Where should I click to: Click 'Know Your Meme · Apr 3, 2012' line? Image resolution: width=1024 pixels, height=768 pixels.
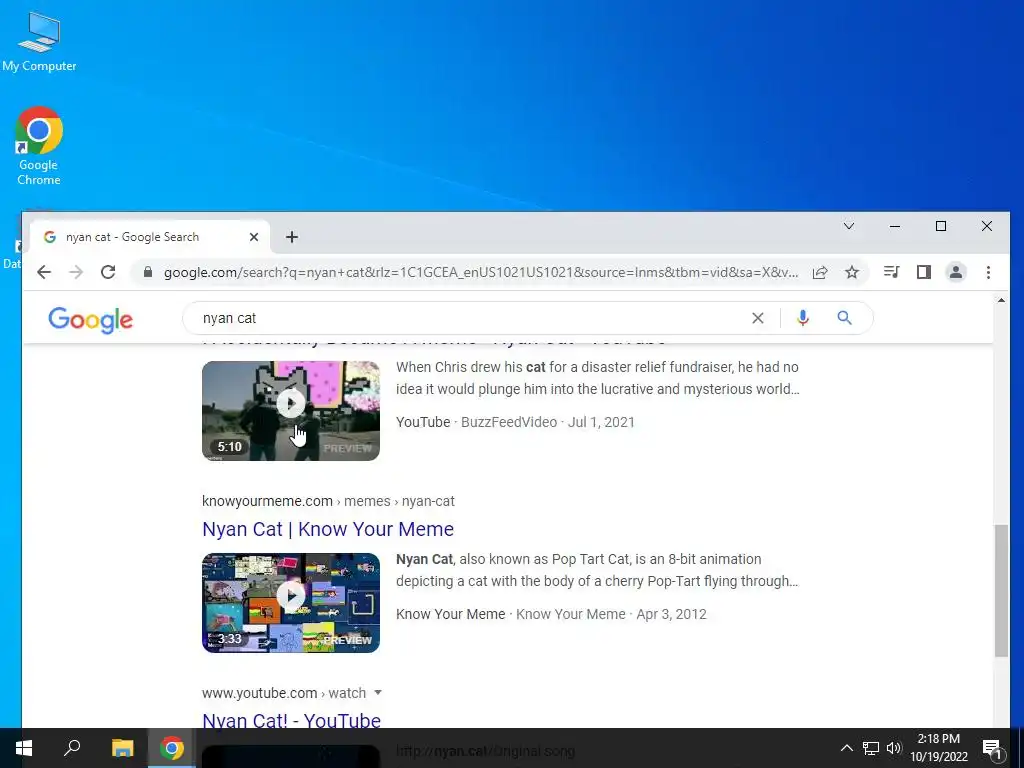pyautogui.click(x=551, y=614)
